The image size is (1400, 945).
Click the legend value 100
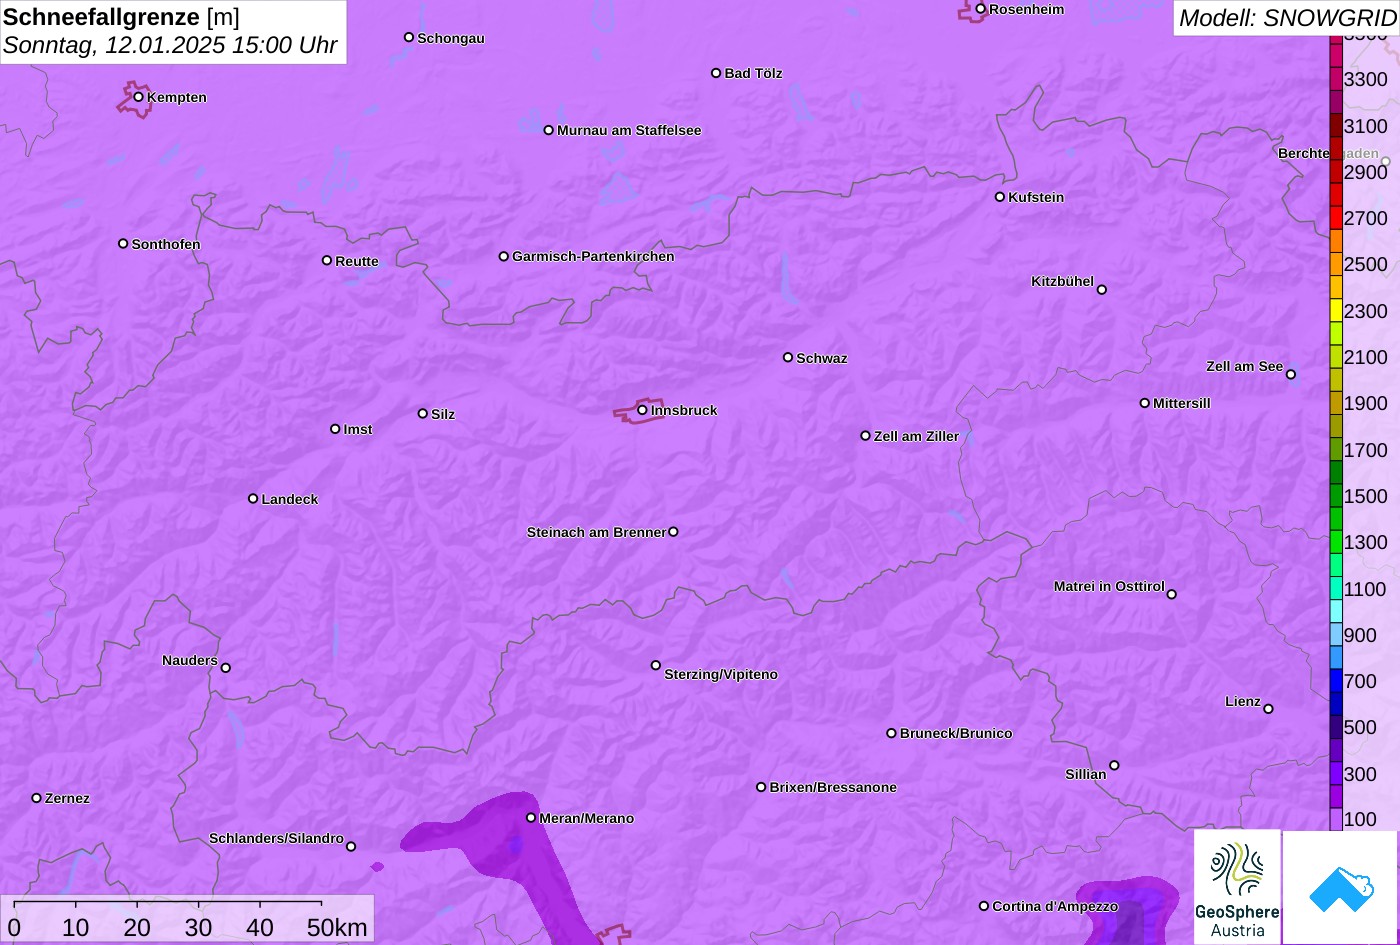click(x=1360, y=819)
